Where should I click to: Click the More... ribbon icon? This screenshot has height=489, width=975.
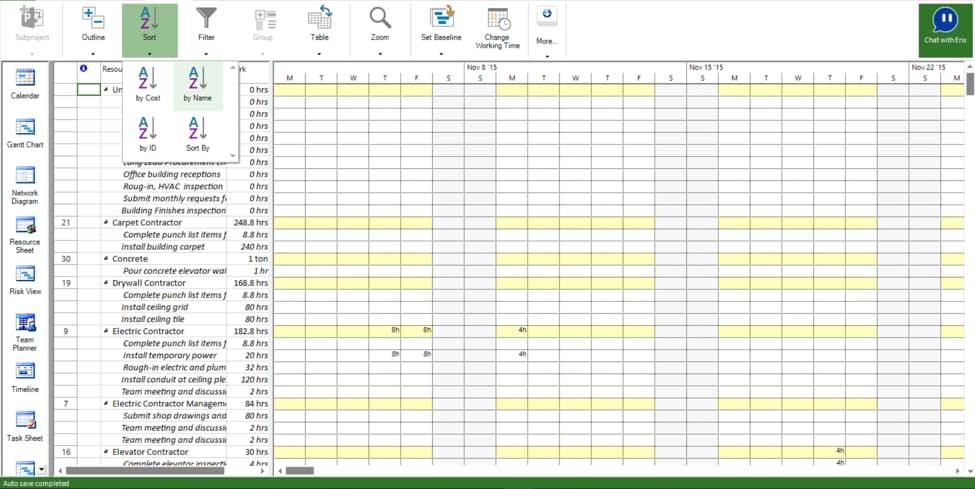pos(547,26)
